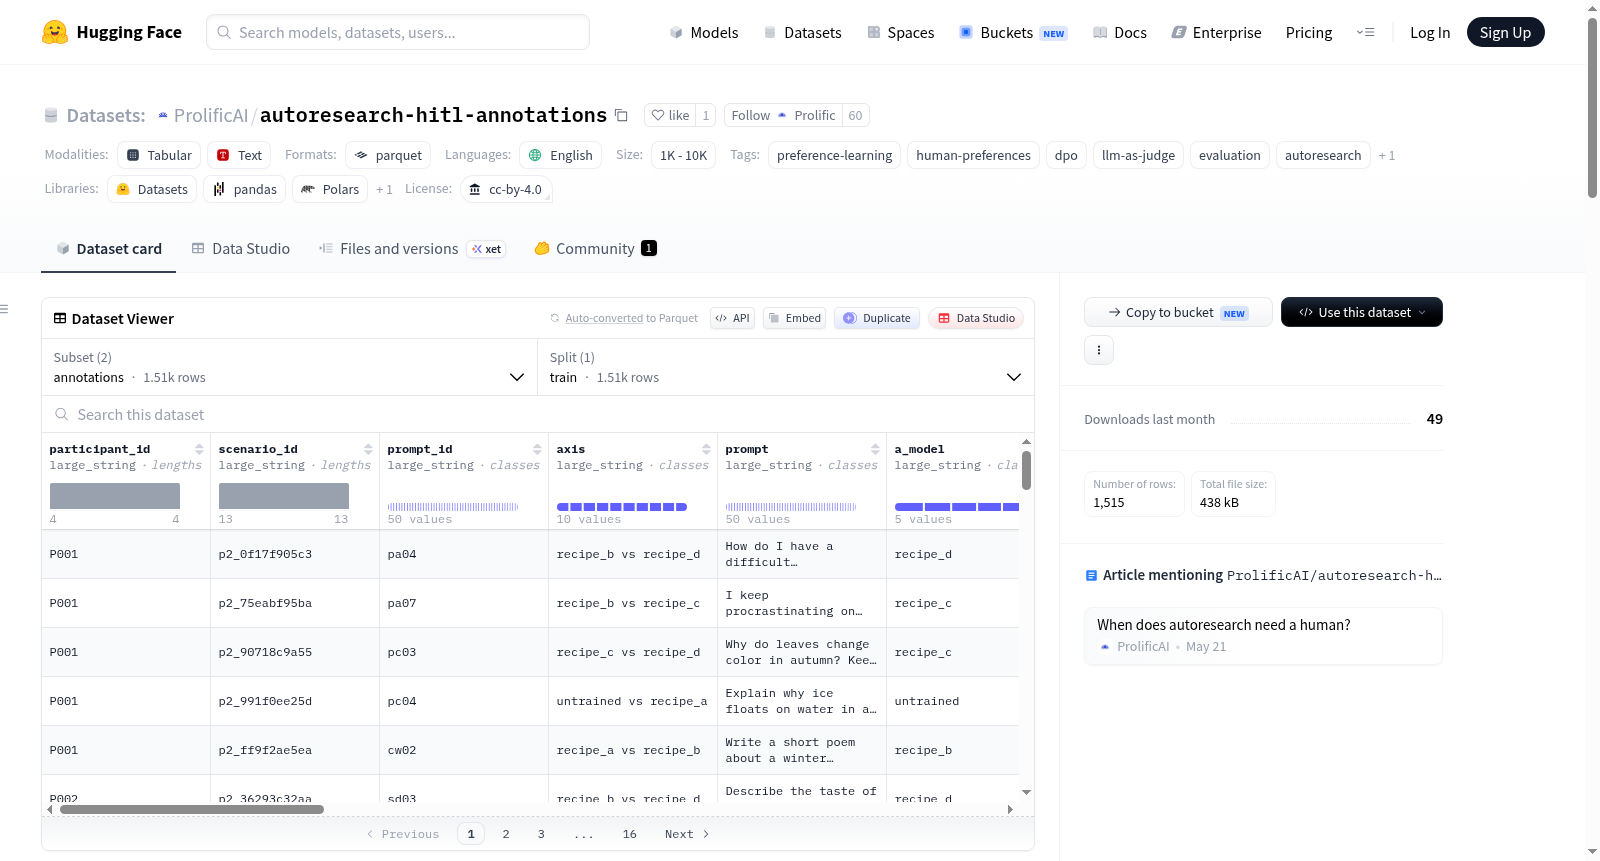Click the Text modality tag
This screenshot has height=861, width=1600.
point(239,155)
